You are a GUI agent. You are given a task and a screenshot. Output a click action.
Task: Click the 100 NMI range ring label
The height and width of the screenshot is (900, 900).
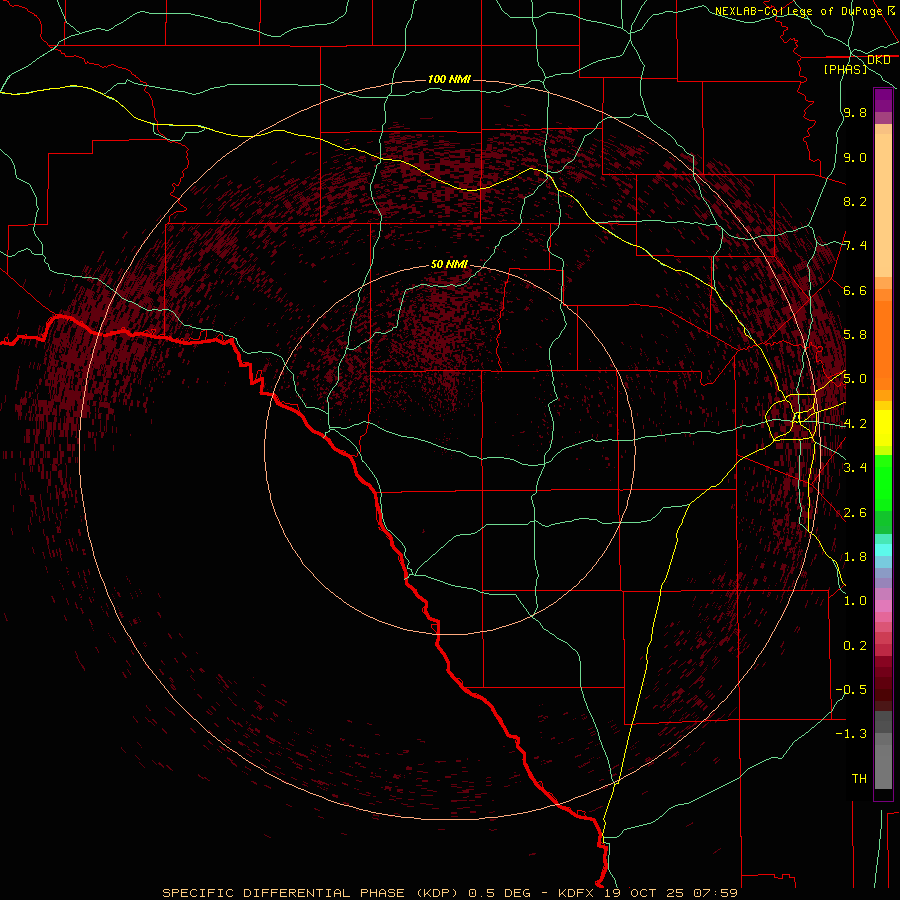pos(449,79)
